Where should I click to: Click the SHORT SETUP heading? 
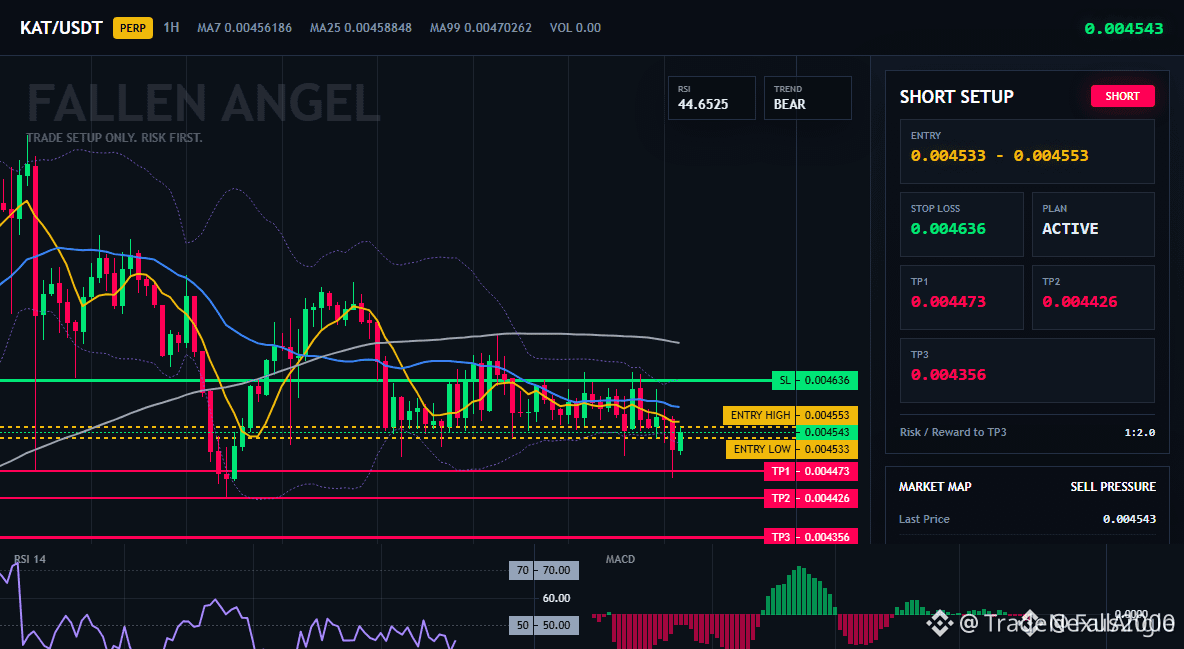tap(956, 97)
